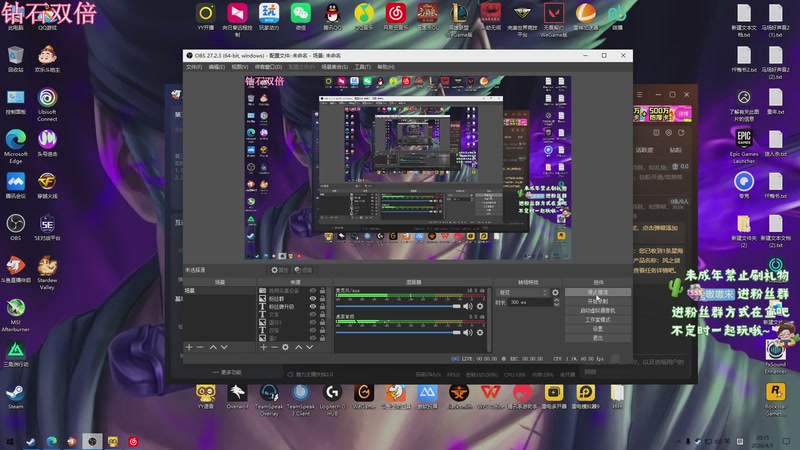Open the 视图(V) menu
Screen dimensions: 800x450
click(240, 67)
